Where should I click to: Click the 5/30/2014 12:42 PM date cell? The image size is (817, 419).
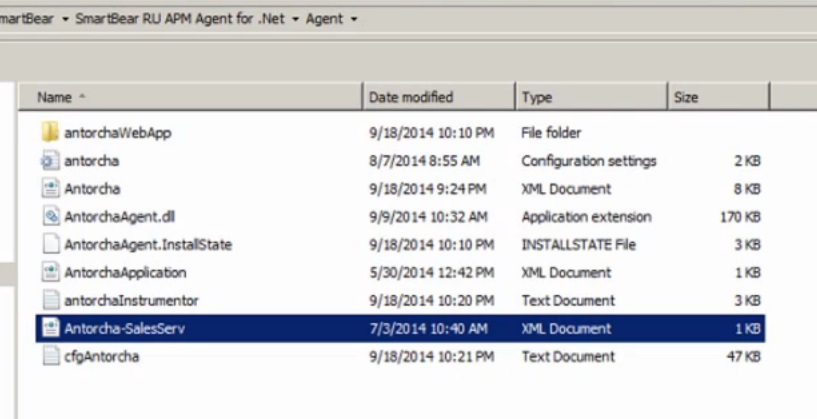431,273
